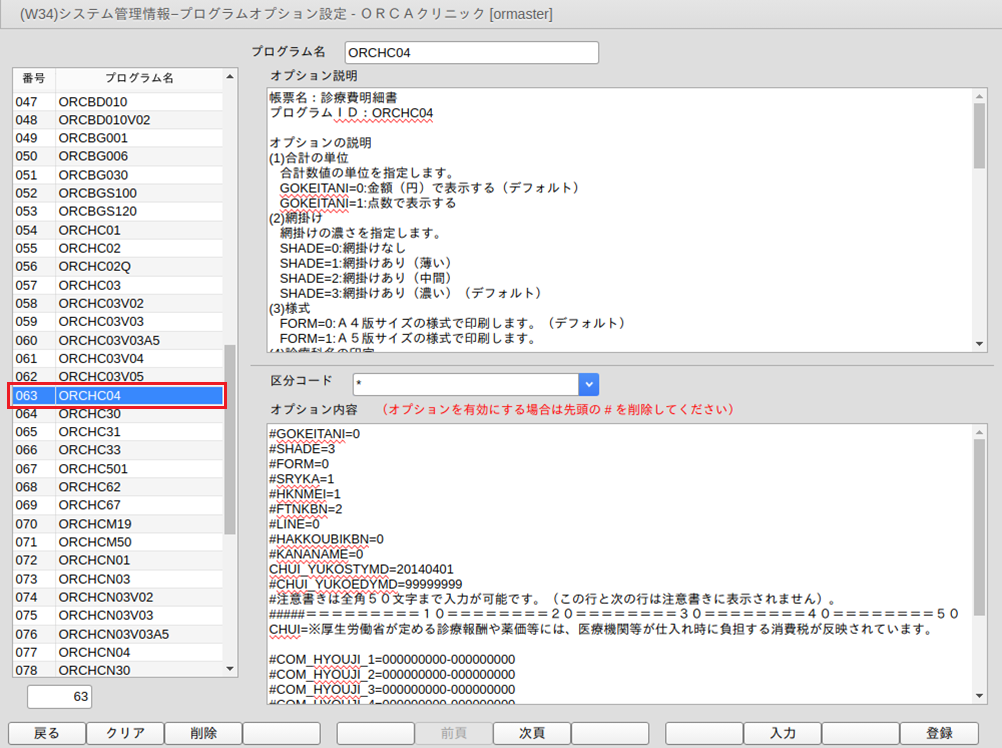Click the 戻る (Back) button

coord(46,733)
